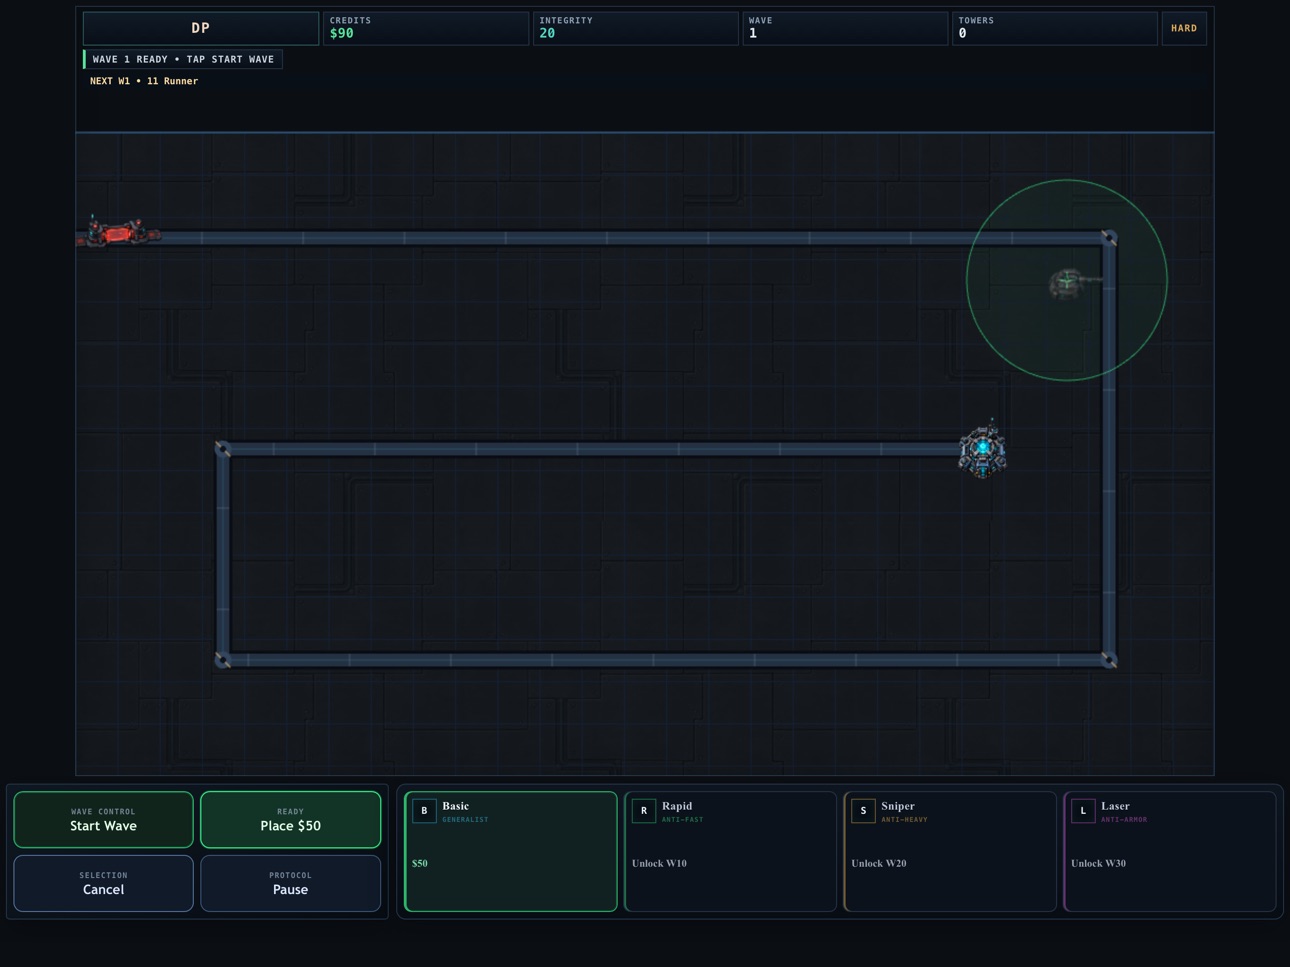Click the S badge on the Sniper tower card
Screen dimensions: 1290x967
point(863,811)
